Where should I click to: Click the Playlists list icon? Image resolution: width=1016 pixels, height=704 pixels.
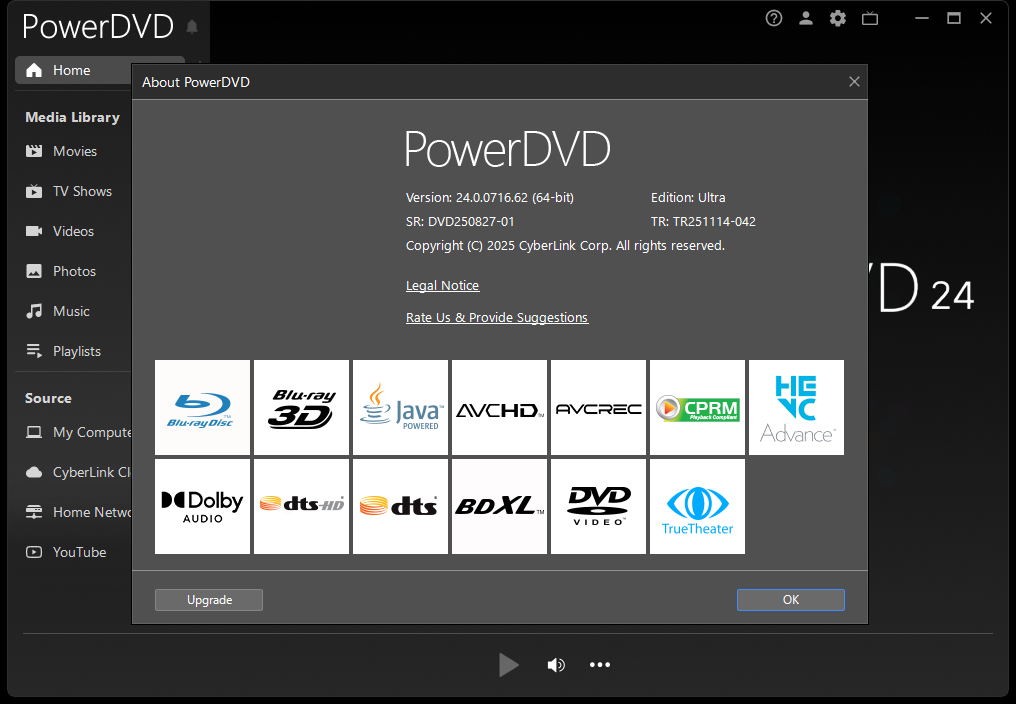tap(34, 351)
